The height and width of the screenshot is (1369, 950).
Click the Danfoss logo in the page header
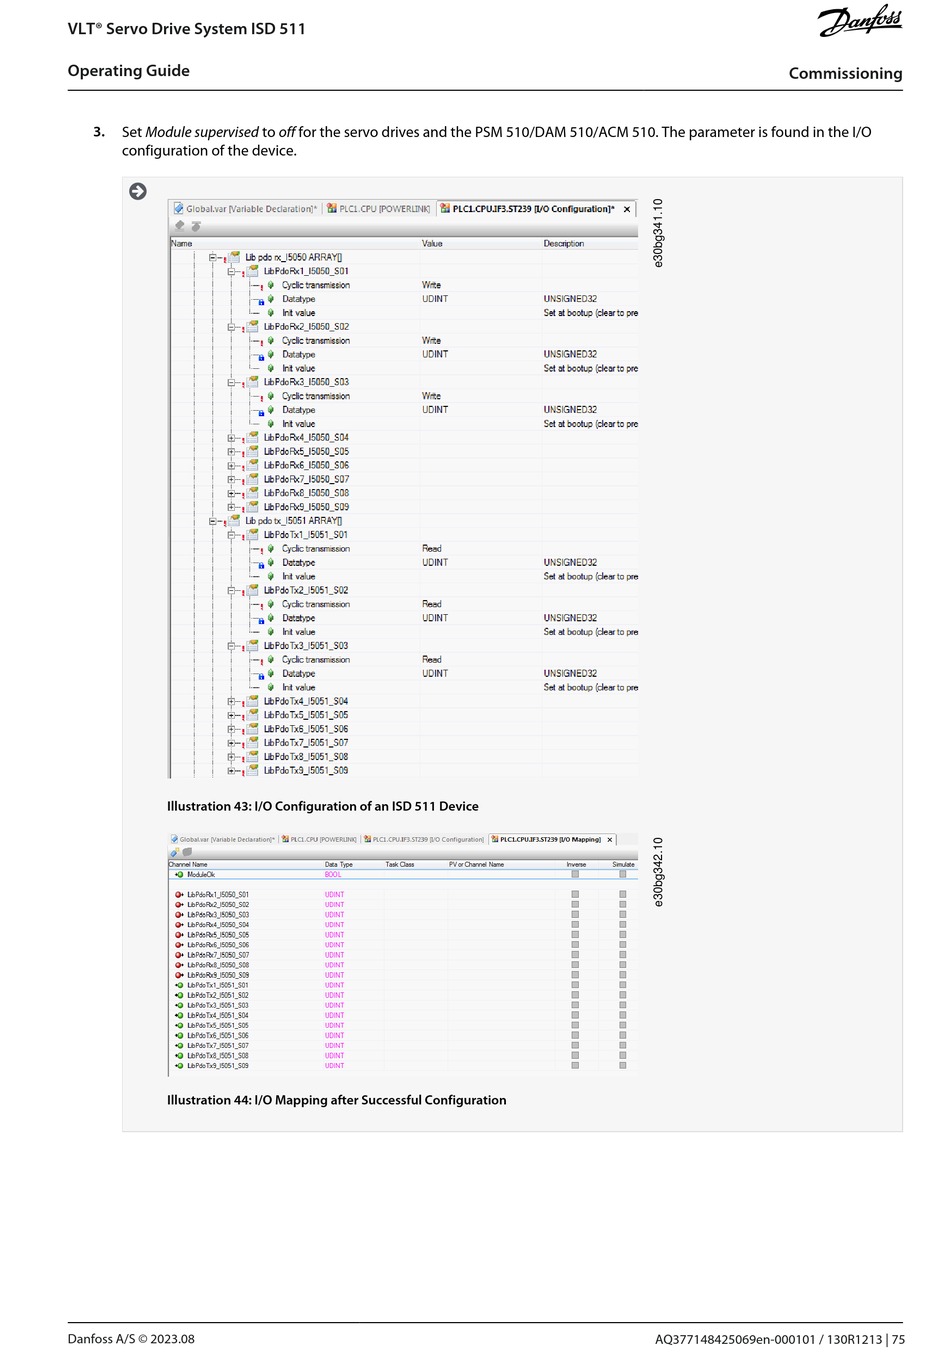click(x=860, y=21)
